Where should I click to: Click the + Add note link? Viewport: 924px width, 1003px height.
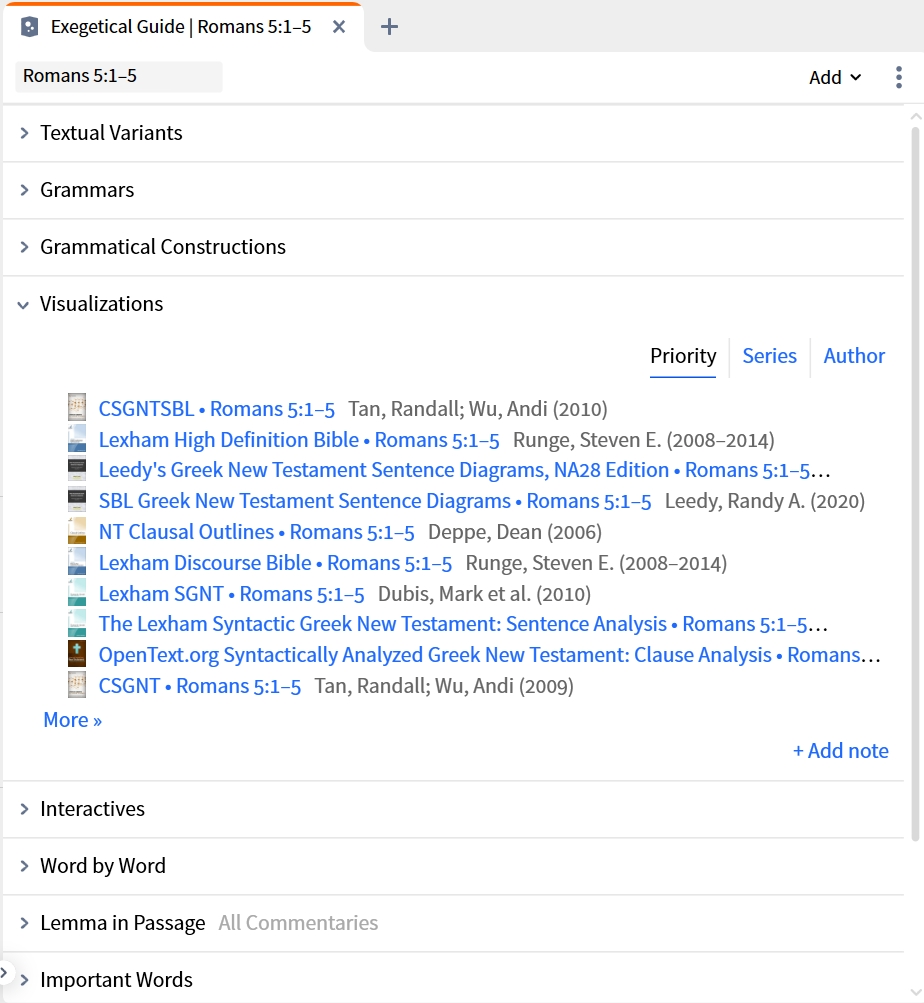840,750
